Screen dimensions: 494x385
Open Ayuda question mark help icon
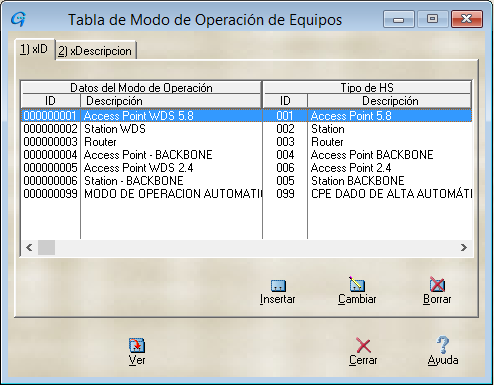[443, 345]
